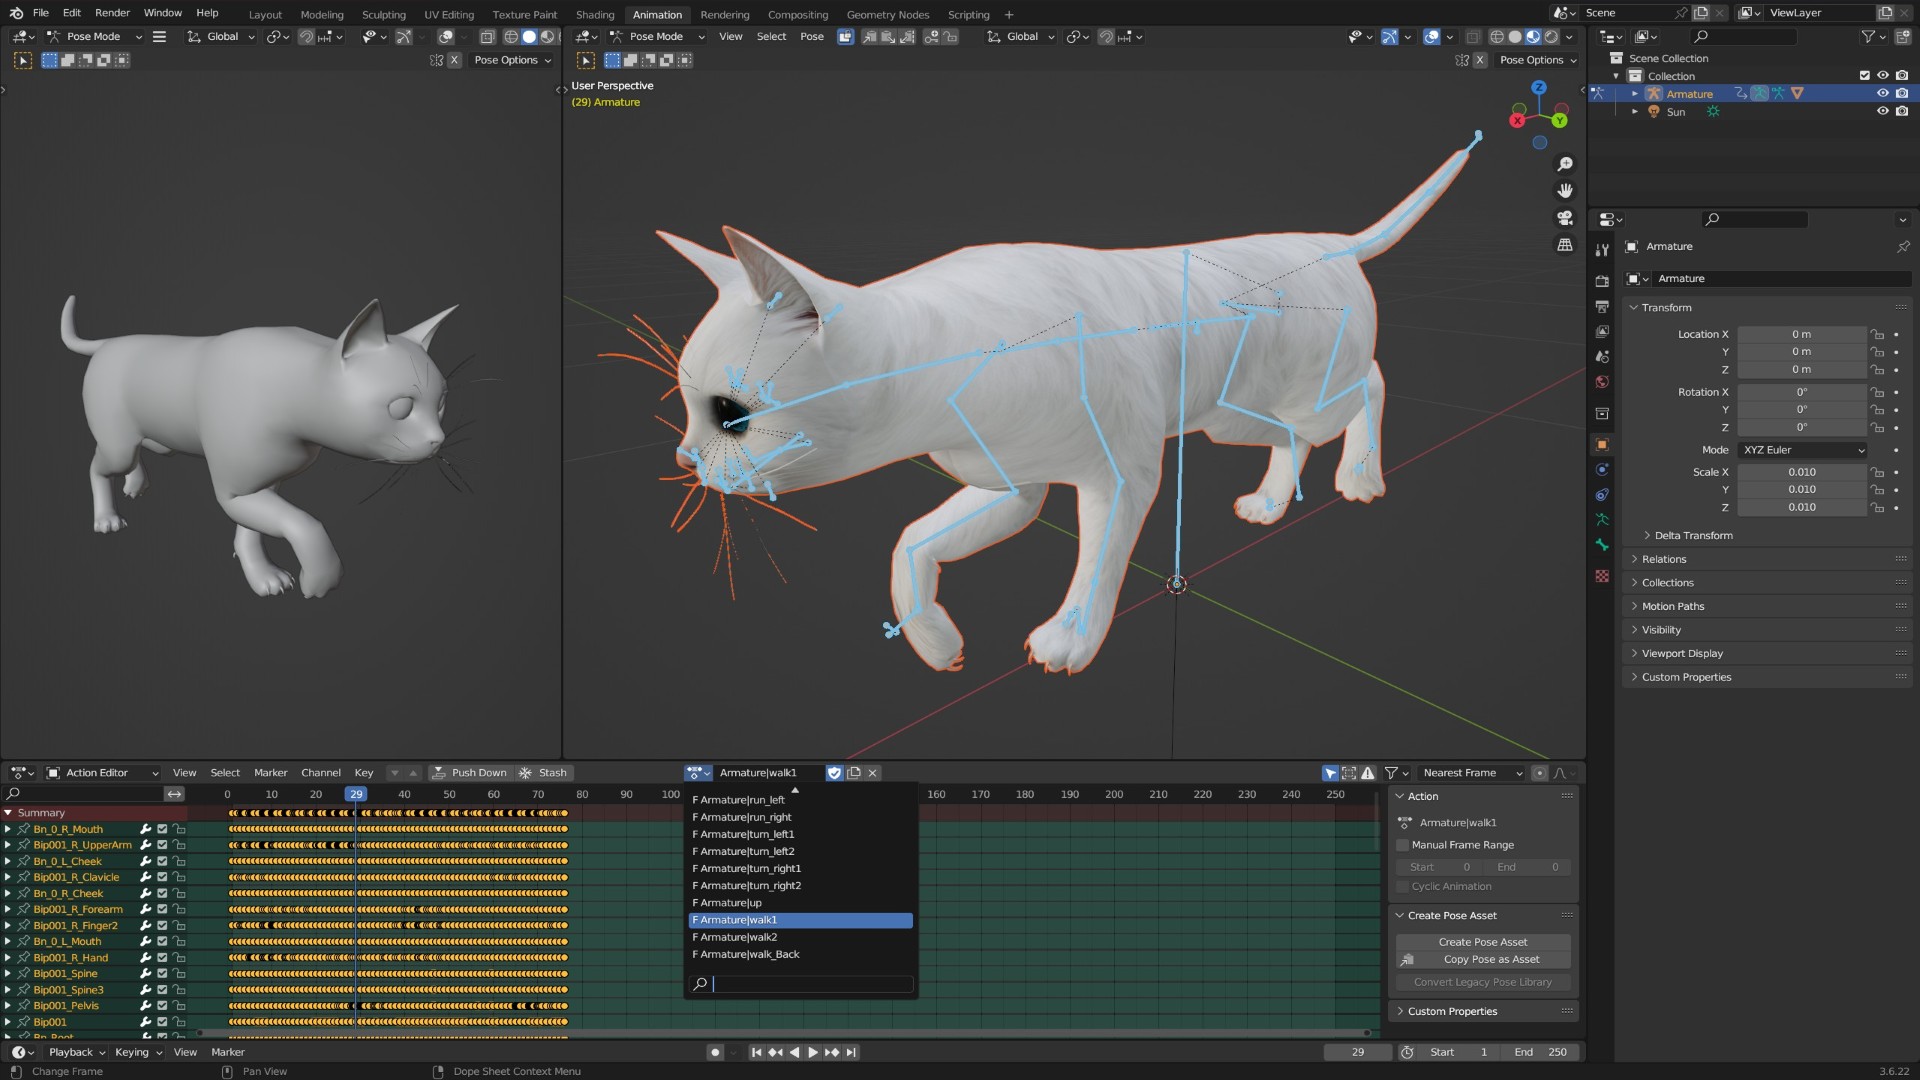Click the fake user shield icon
Image resolution: width=1920 pixels, height=1080 pixels.
[x=834, y=773]
